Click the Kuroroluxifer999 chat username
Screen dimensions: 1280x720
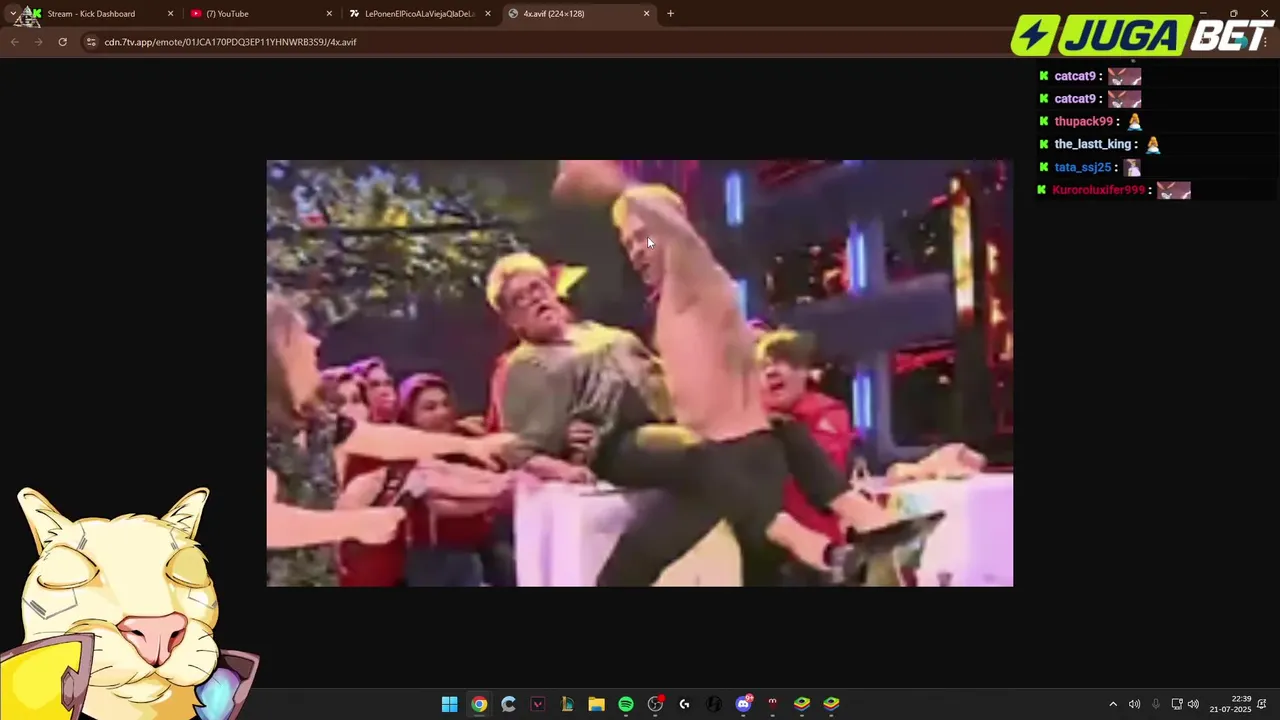[1098, 190]
